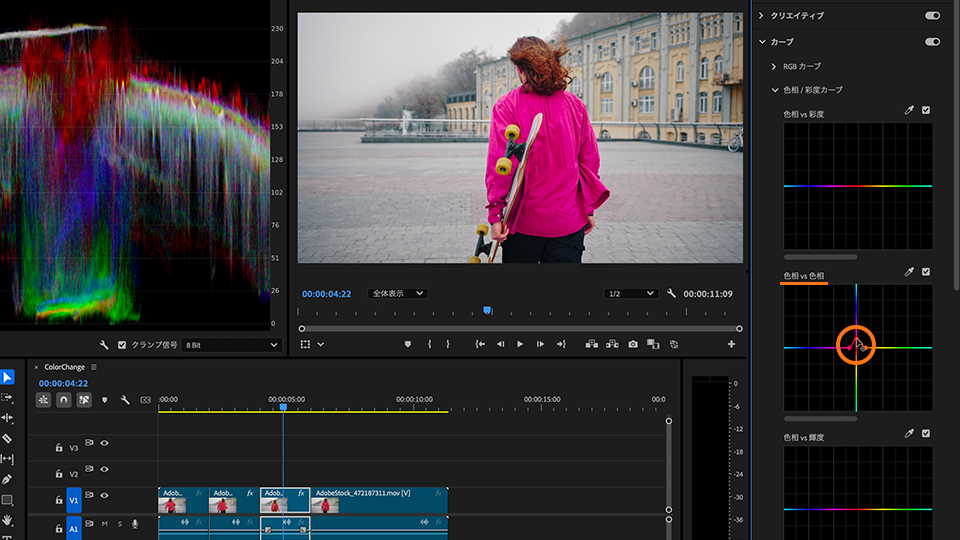The width and height of the screenshot is (960, 540).
Task: Export frame with camera icon
Action: (633, 344)
